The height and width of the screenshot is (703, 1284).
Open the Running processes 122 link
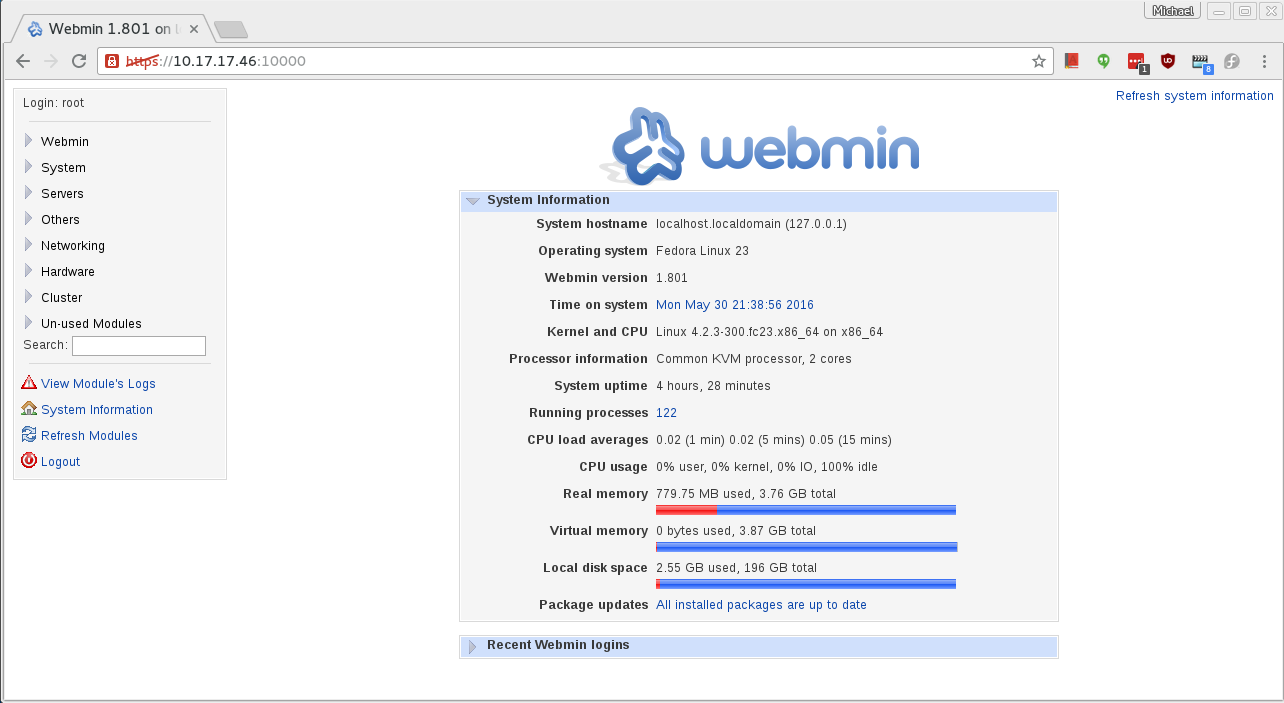pos(666,413)
